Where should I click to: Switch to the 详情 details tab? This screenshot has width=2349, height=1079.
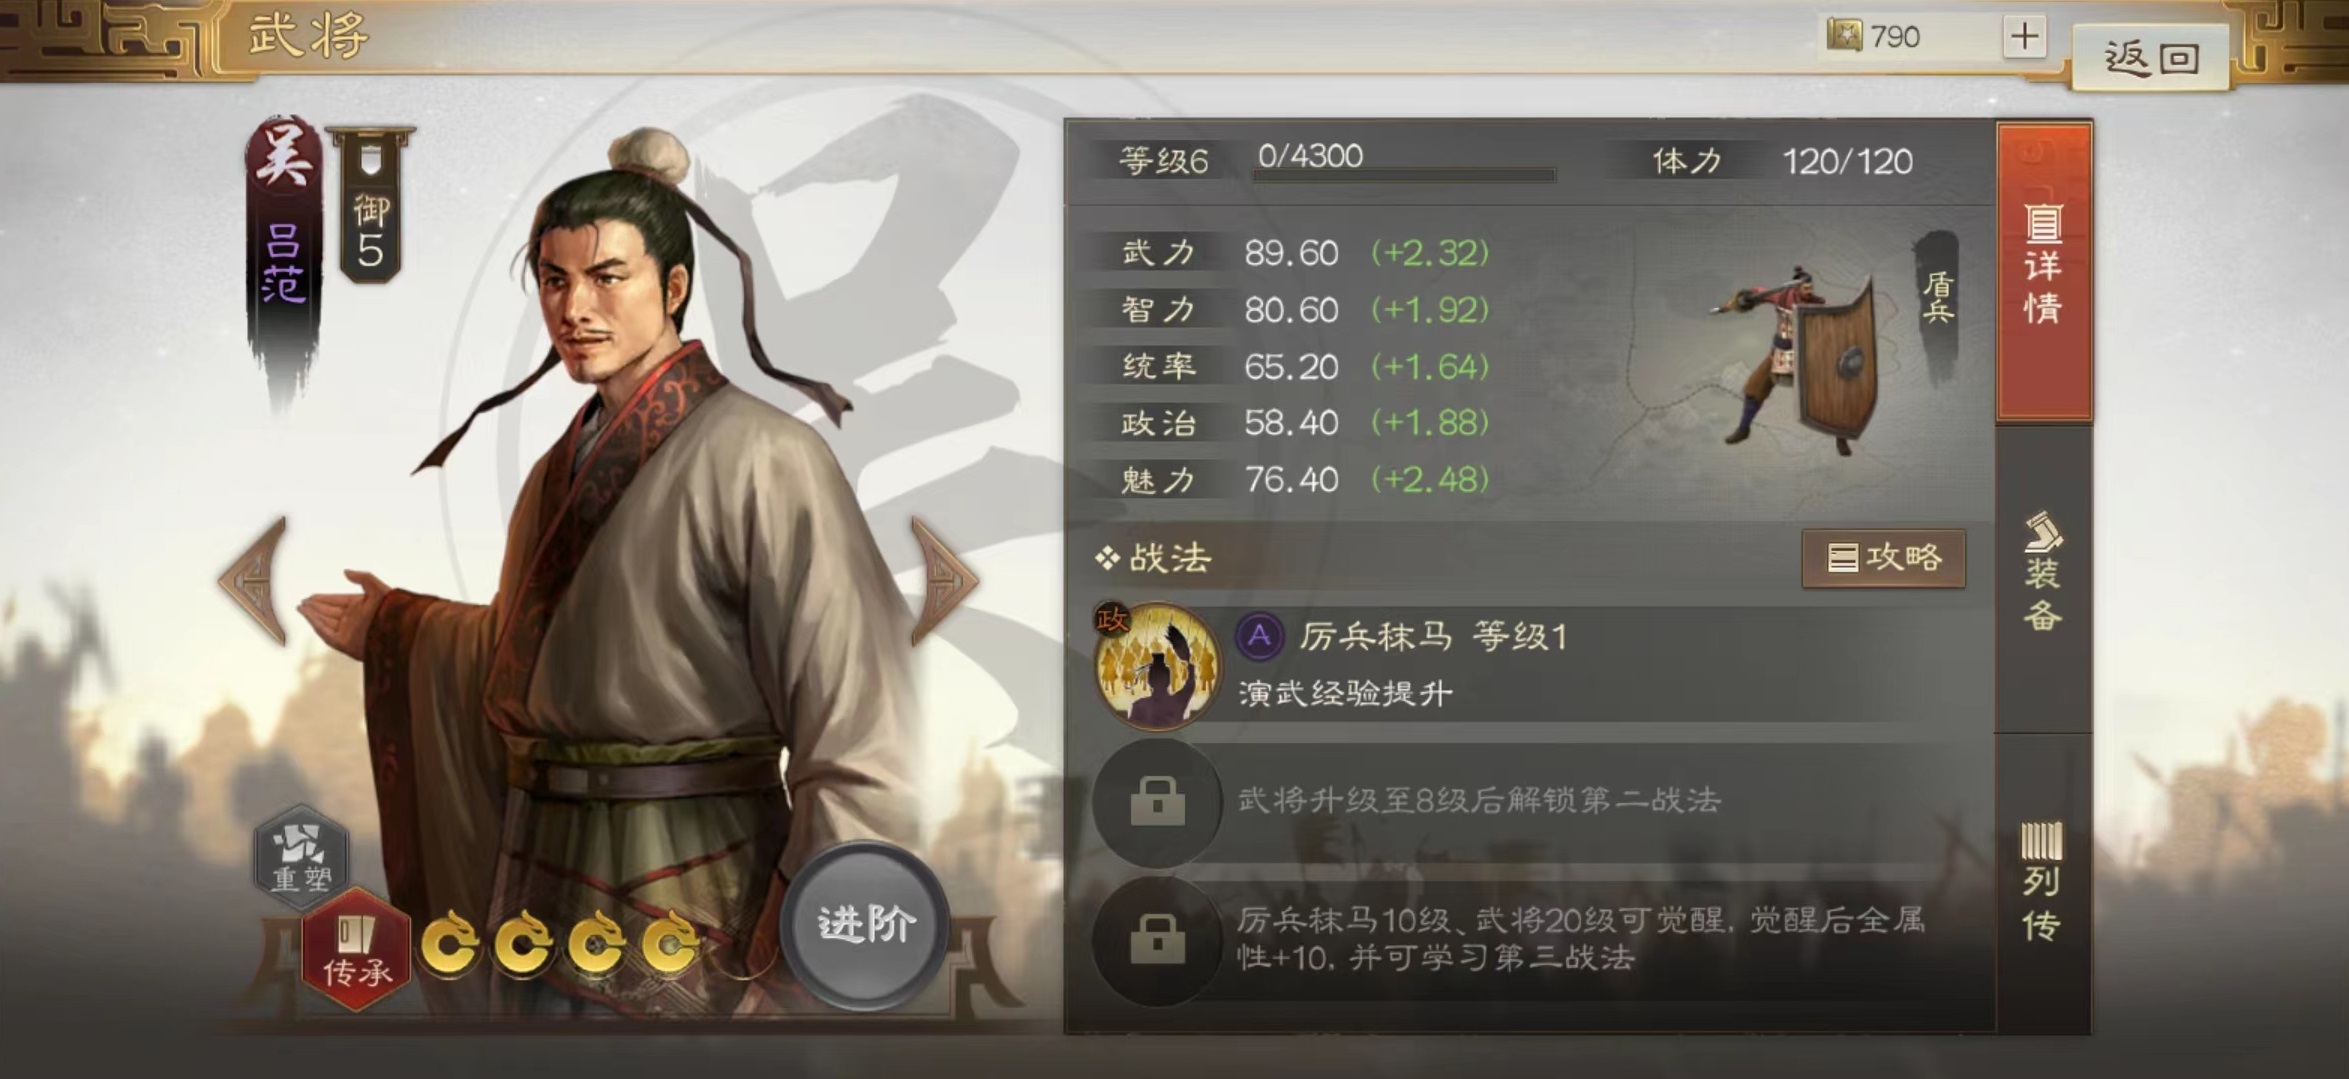[2043, 270]
